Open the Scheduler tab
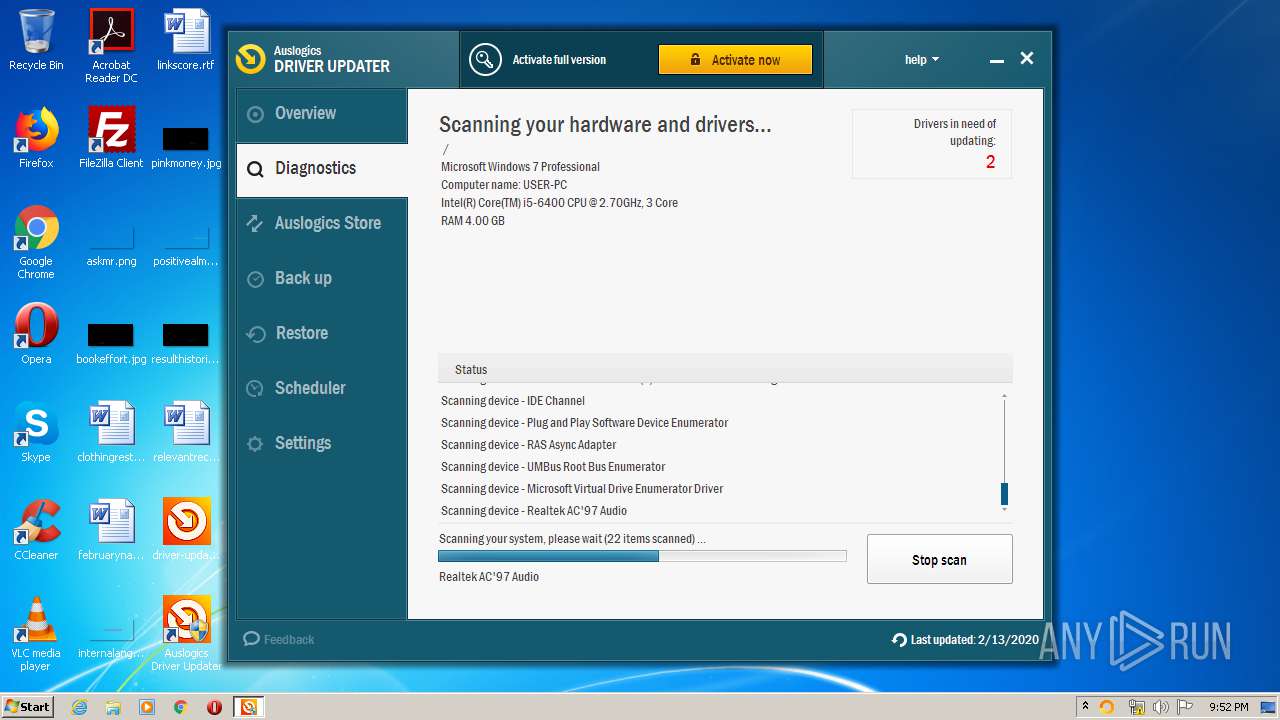This screenshot has width=1280, height=720. [x=322, y=389]
